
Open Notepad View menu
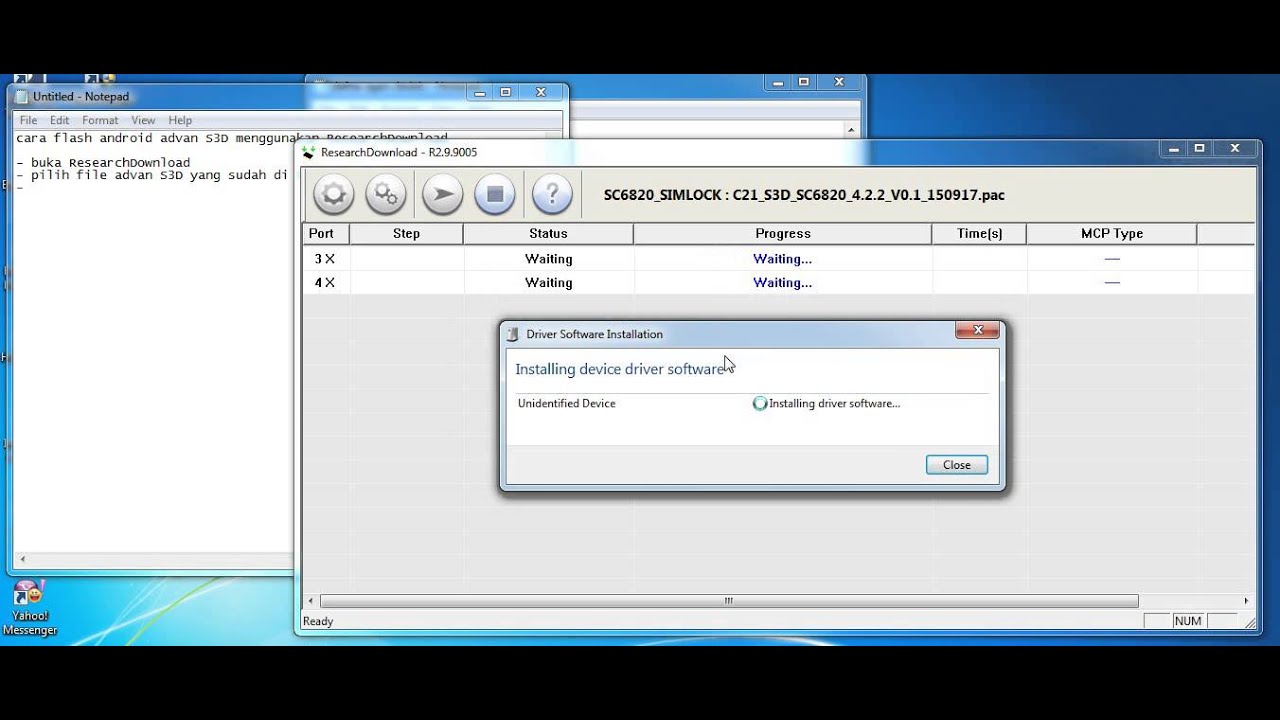click(x=143, y=120)
